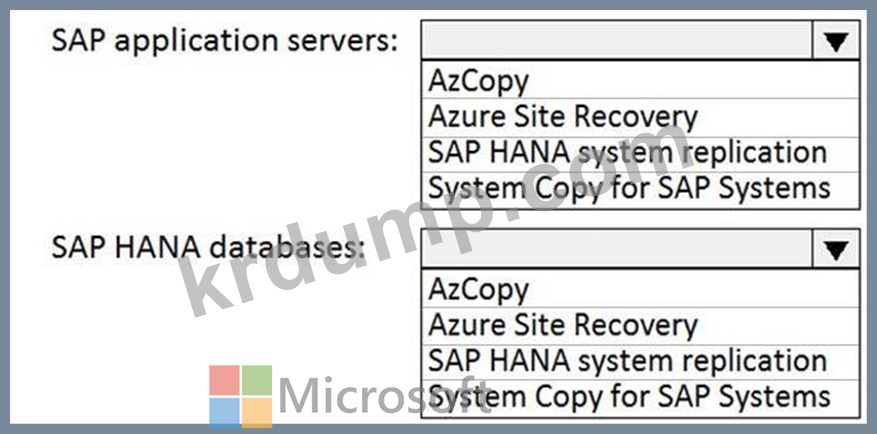Select Azure Site Recovery for SAP application servers
Viewport: 877px width, 434px height.
(640, 117)
